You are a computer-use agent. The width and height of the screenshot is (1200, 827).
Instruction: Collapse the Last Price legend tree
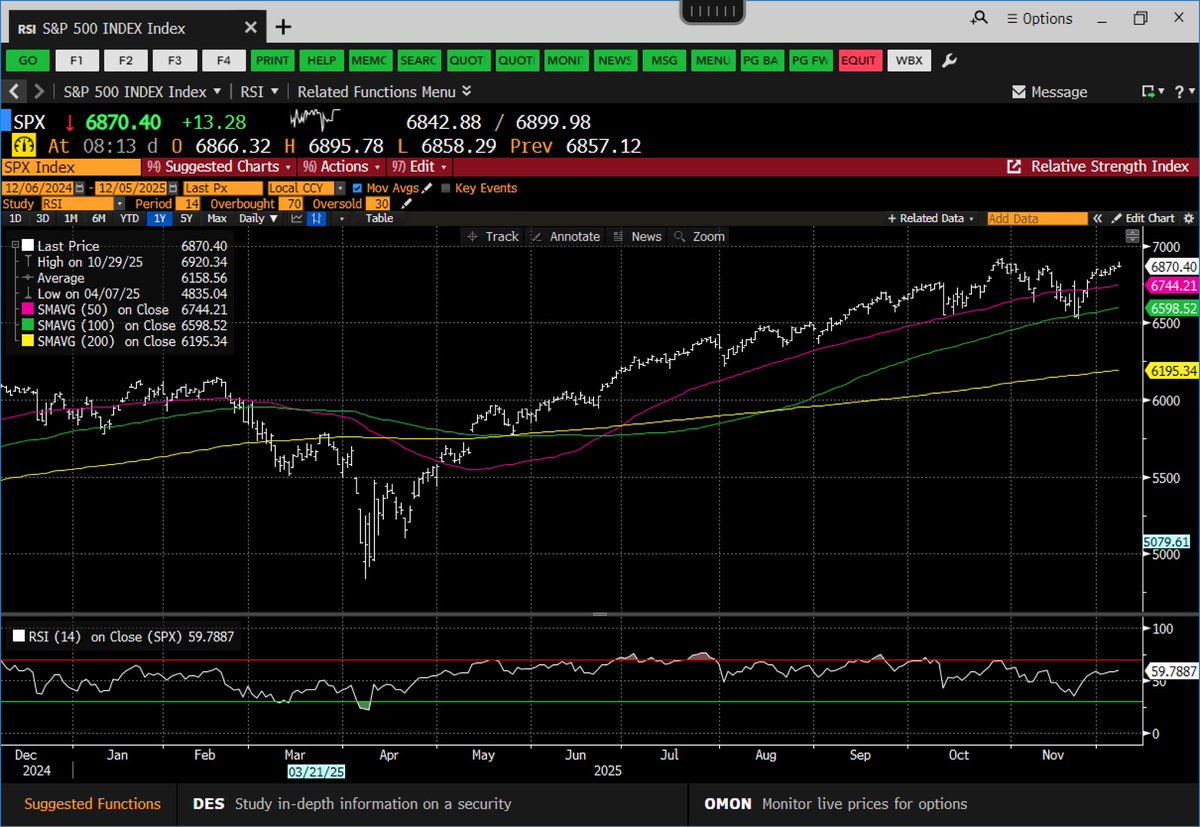pos(15,246)
